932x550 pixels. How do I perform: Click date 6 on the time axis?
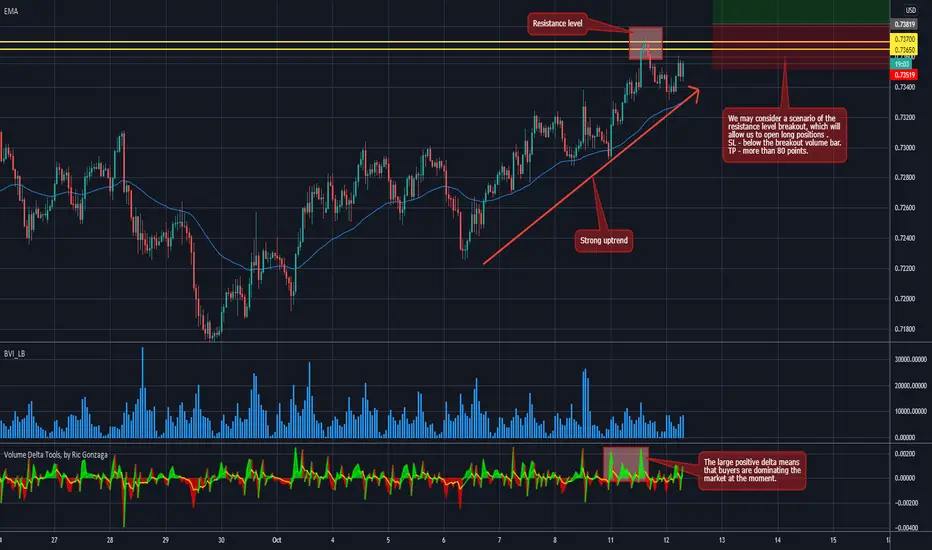pyautogui.click(x=443, y=540)
